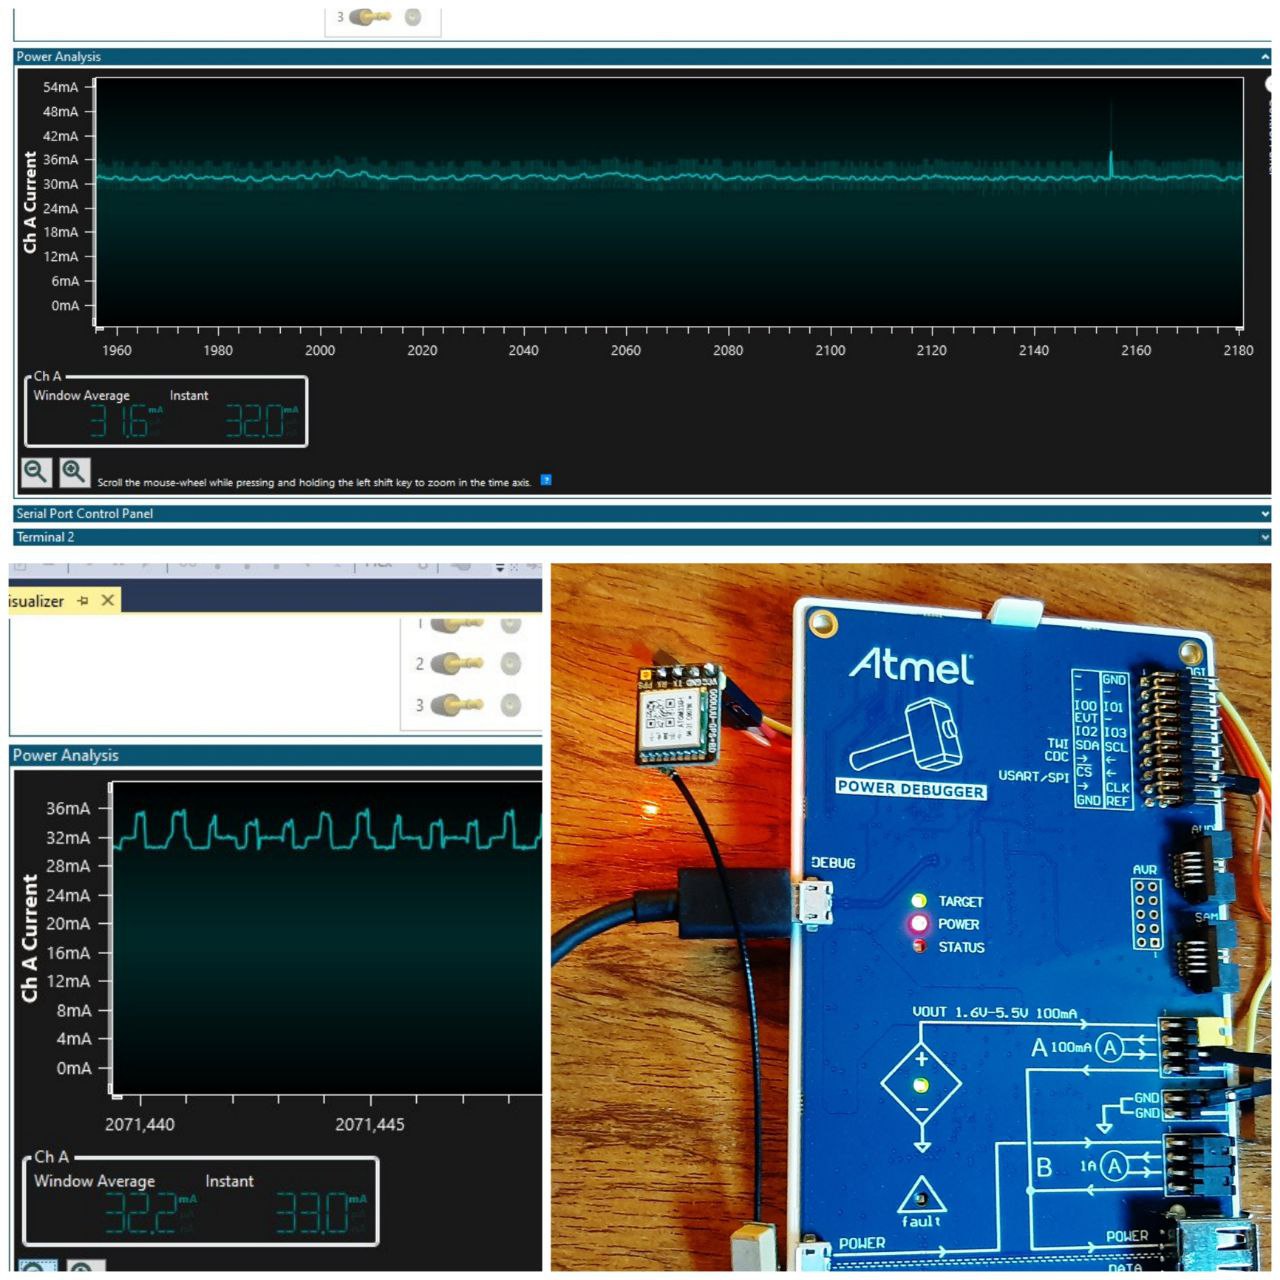Expand the Serial Port Control Panel section

tap(1265, 514)
